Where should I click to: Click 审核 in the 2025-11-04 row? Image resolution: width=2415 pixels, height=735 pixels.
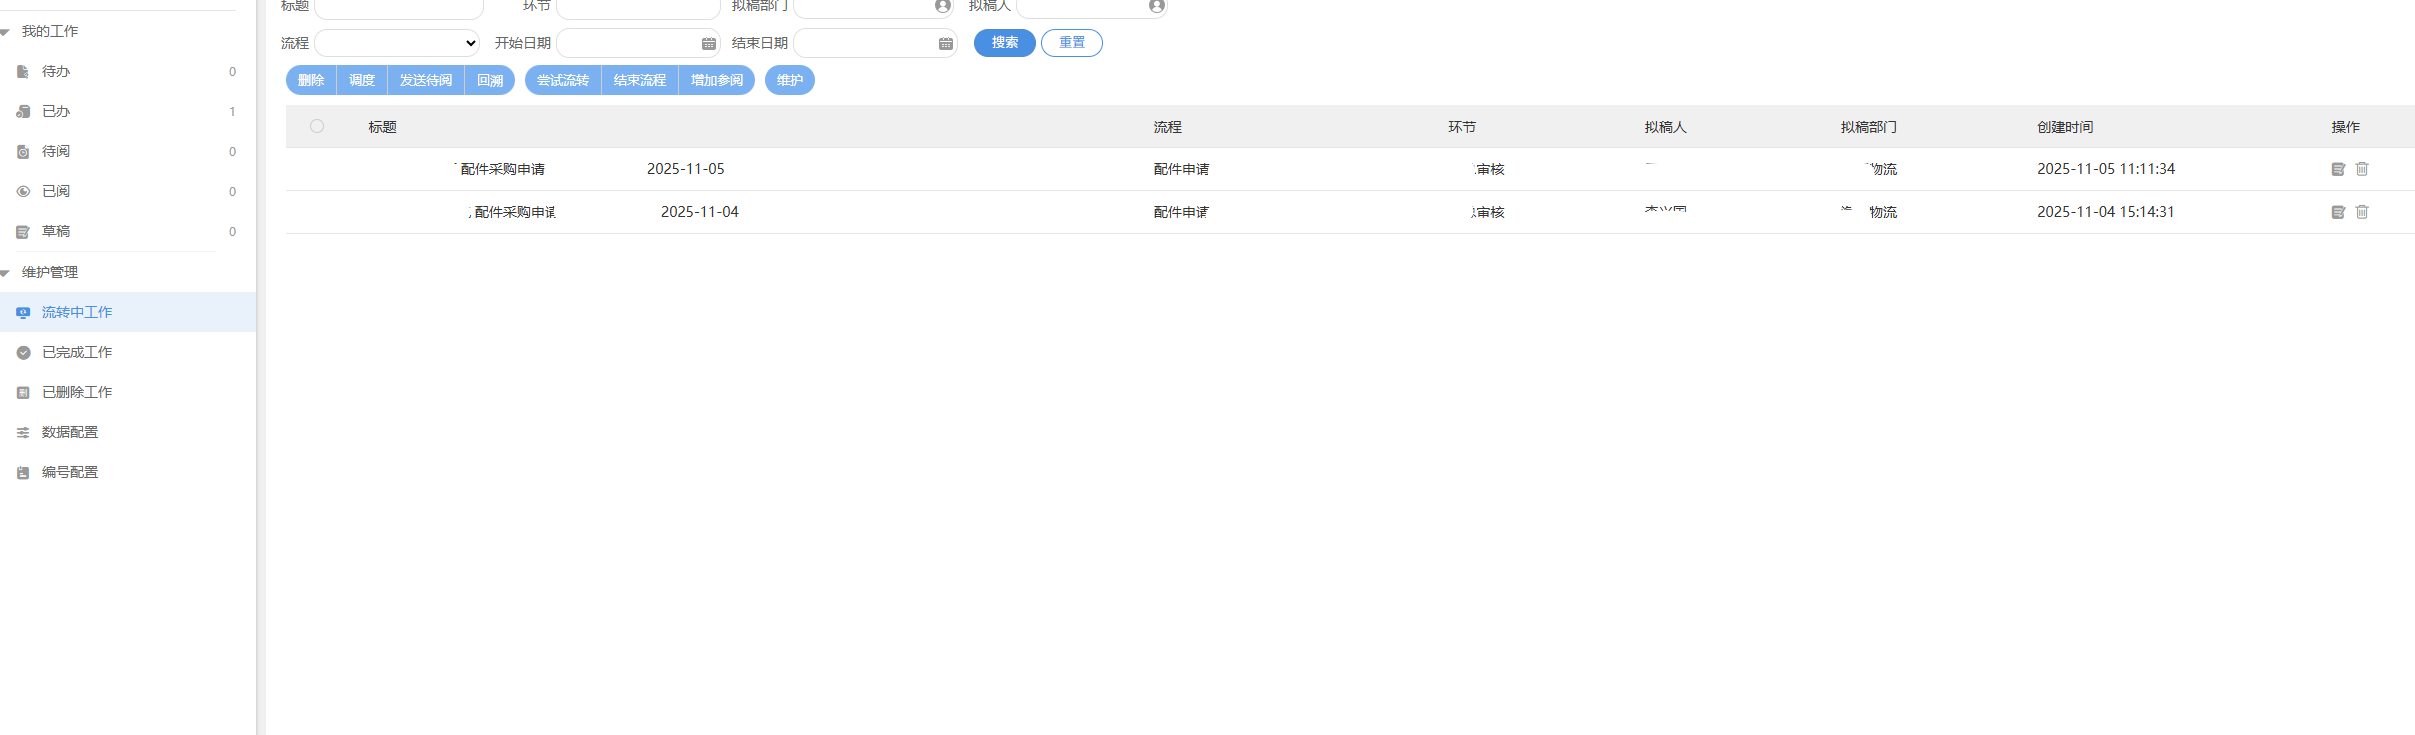pyautogui.click(x=1490, y=212)
